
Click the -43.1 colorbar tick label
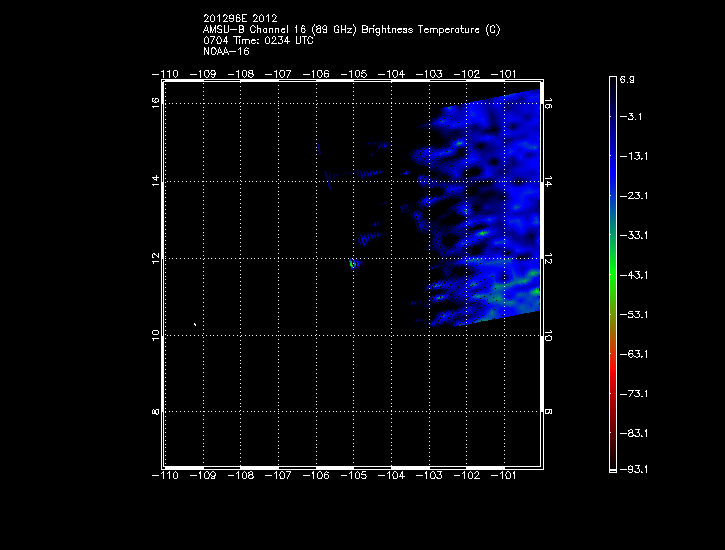click(634, 275)
